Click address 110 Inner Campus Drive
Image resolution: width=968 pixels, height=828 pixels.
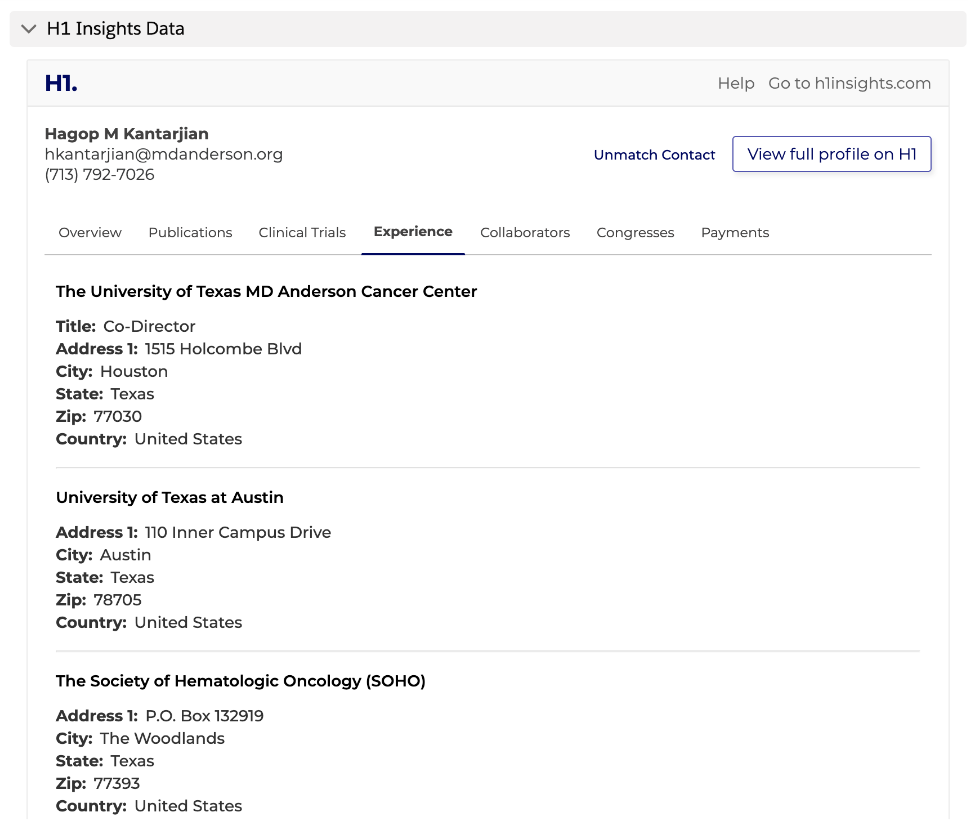click(238, 532)
